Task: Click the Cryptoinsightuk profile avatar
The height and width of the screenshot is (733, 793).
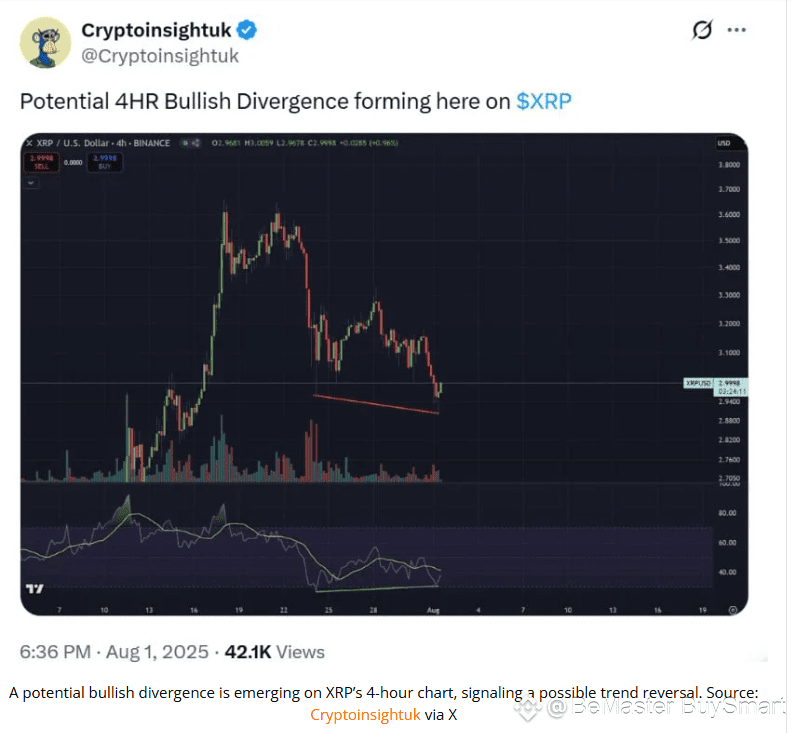Action: pos(46,43)
